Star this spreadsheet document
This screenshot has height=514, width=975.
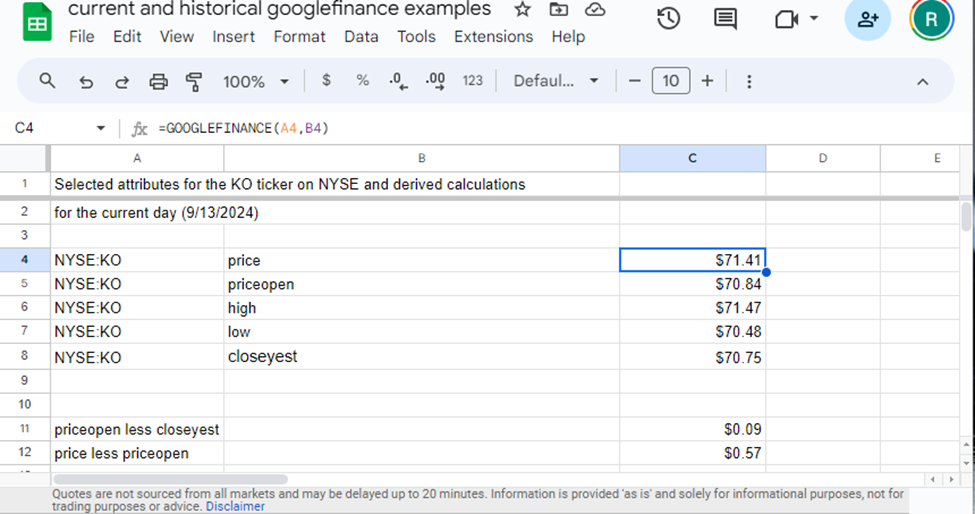coord(522,9)
